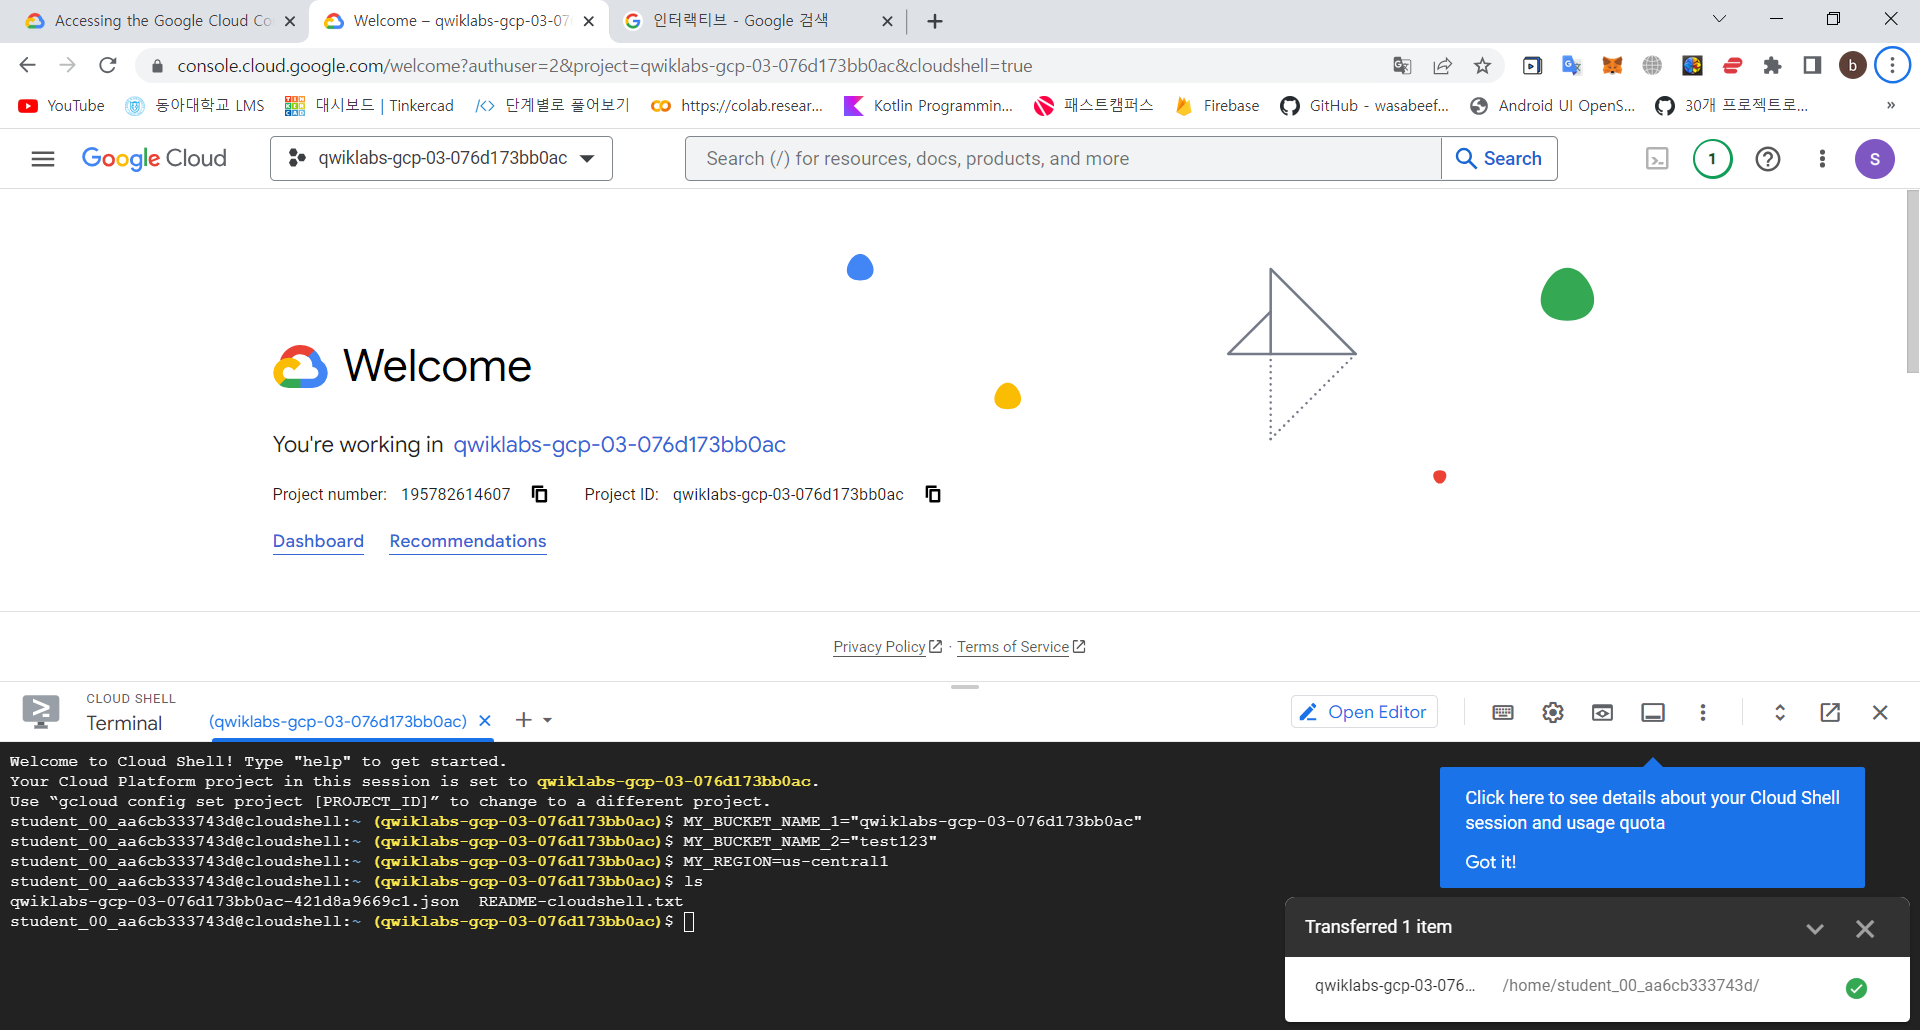Open terminal keyboard send-key menu
This screenshot has height=1030, width=1920.
click(x=1502, y=712)
